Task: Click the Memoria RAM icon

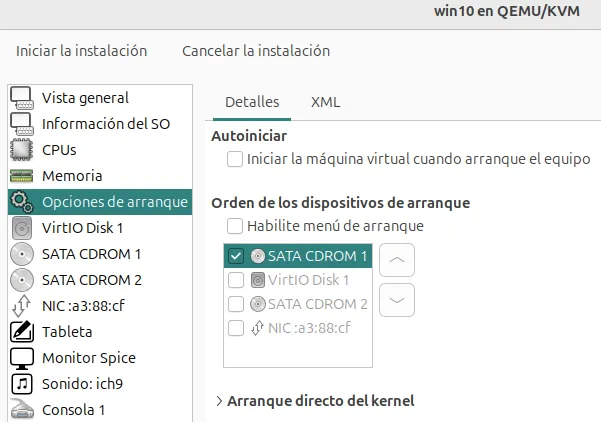Action: tap(22, 176)
